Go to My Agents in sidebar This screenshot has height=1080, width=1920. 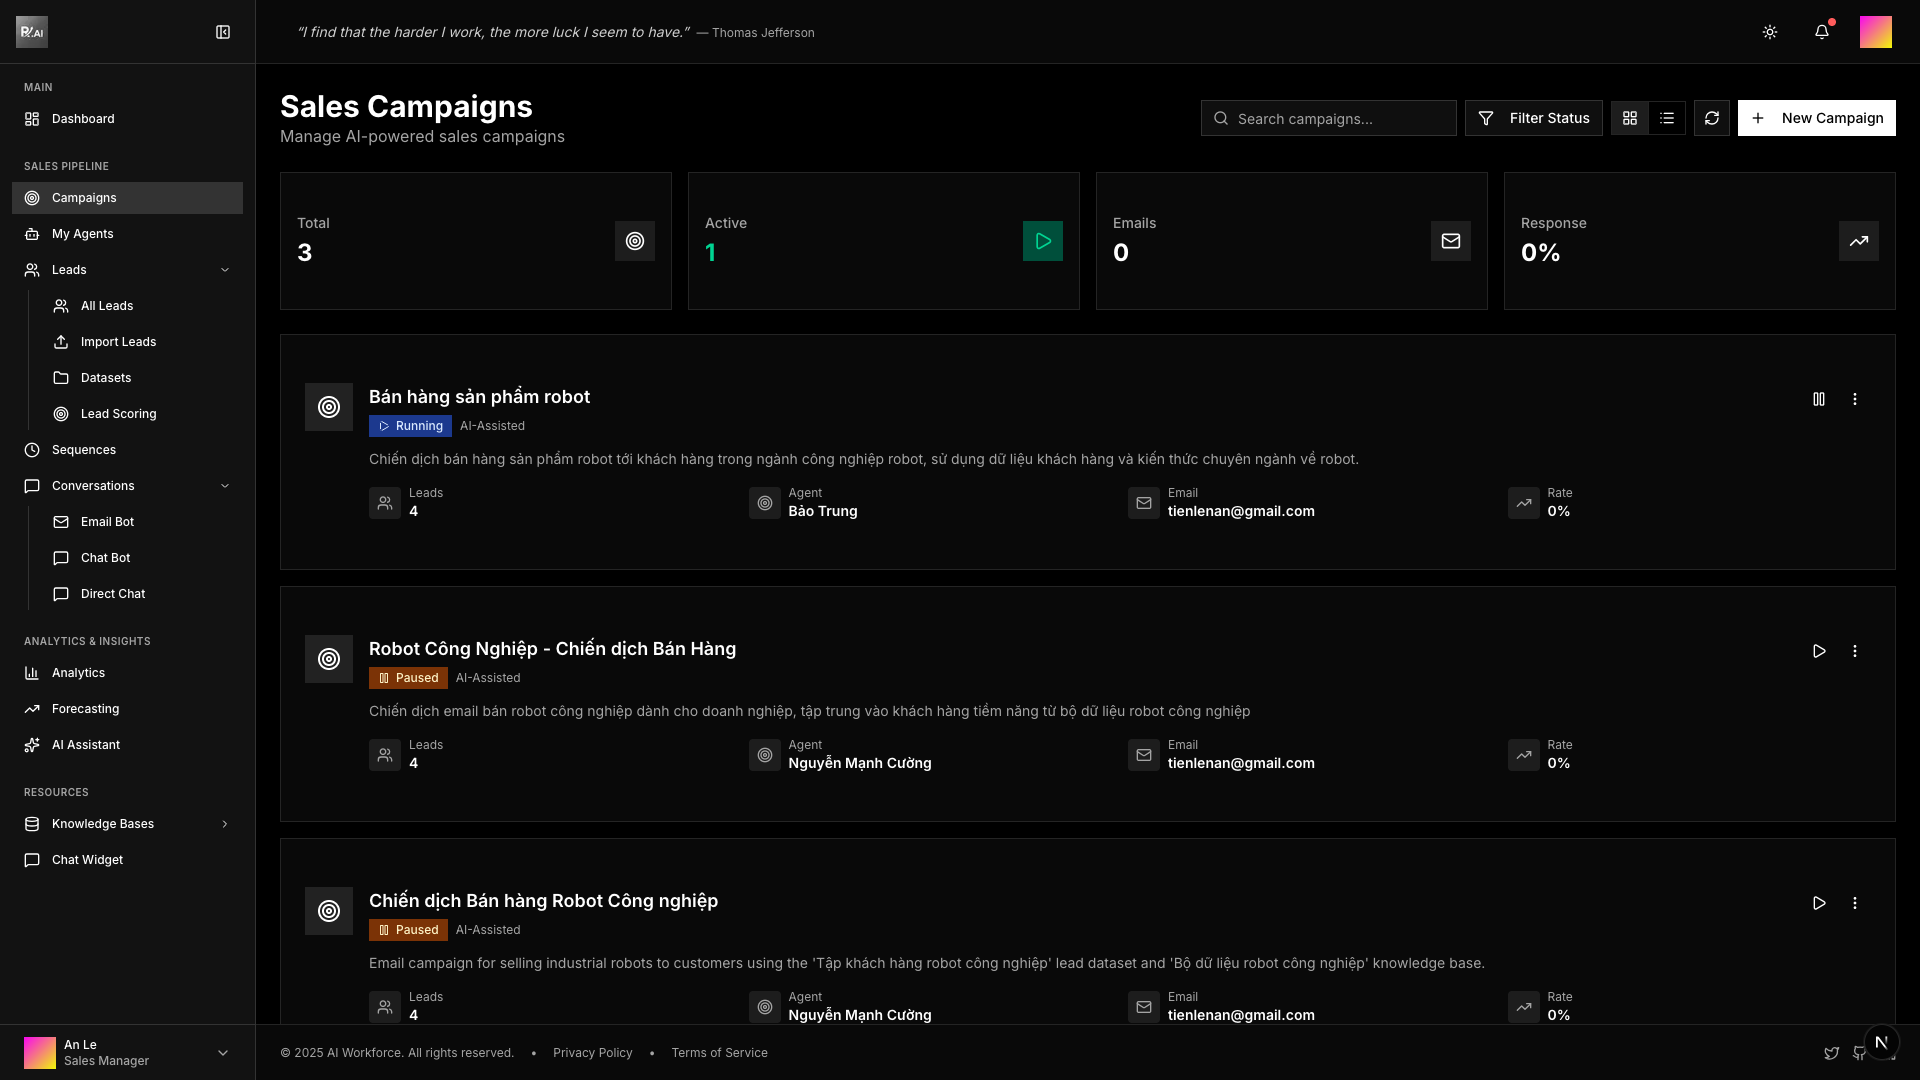(83, 234)
